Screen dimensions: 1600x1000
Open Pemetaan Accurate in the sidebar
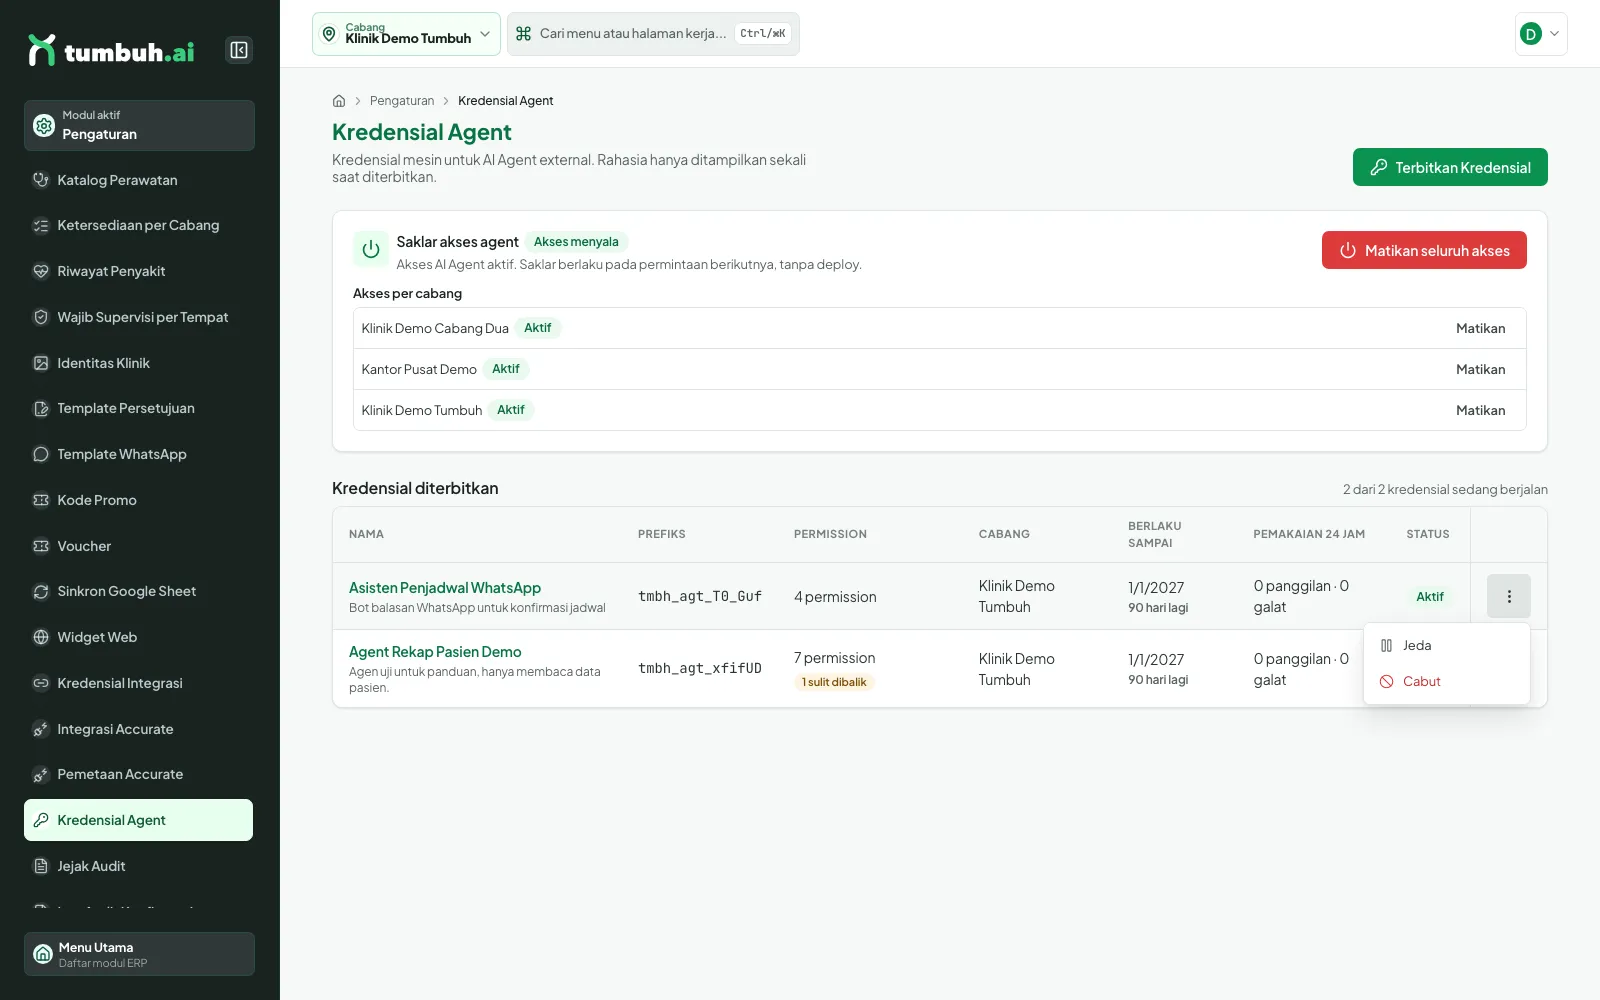coord(138,774)
